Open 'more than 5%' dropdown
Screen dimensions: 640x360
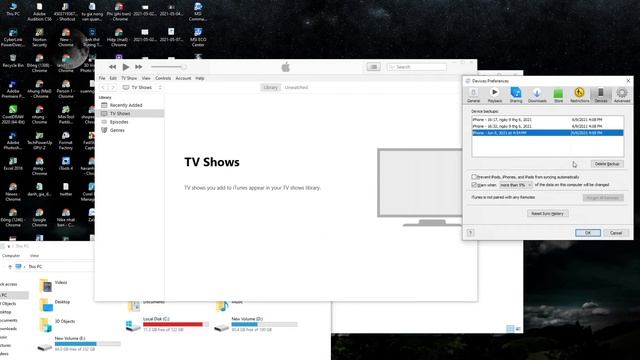pos(516,185)
